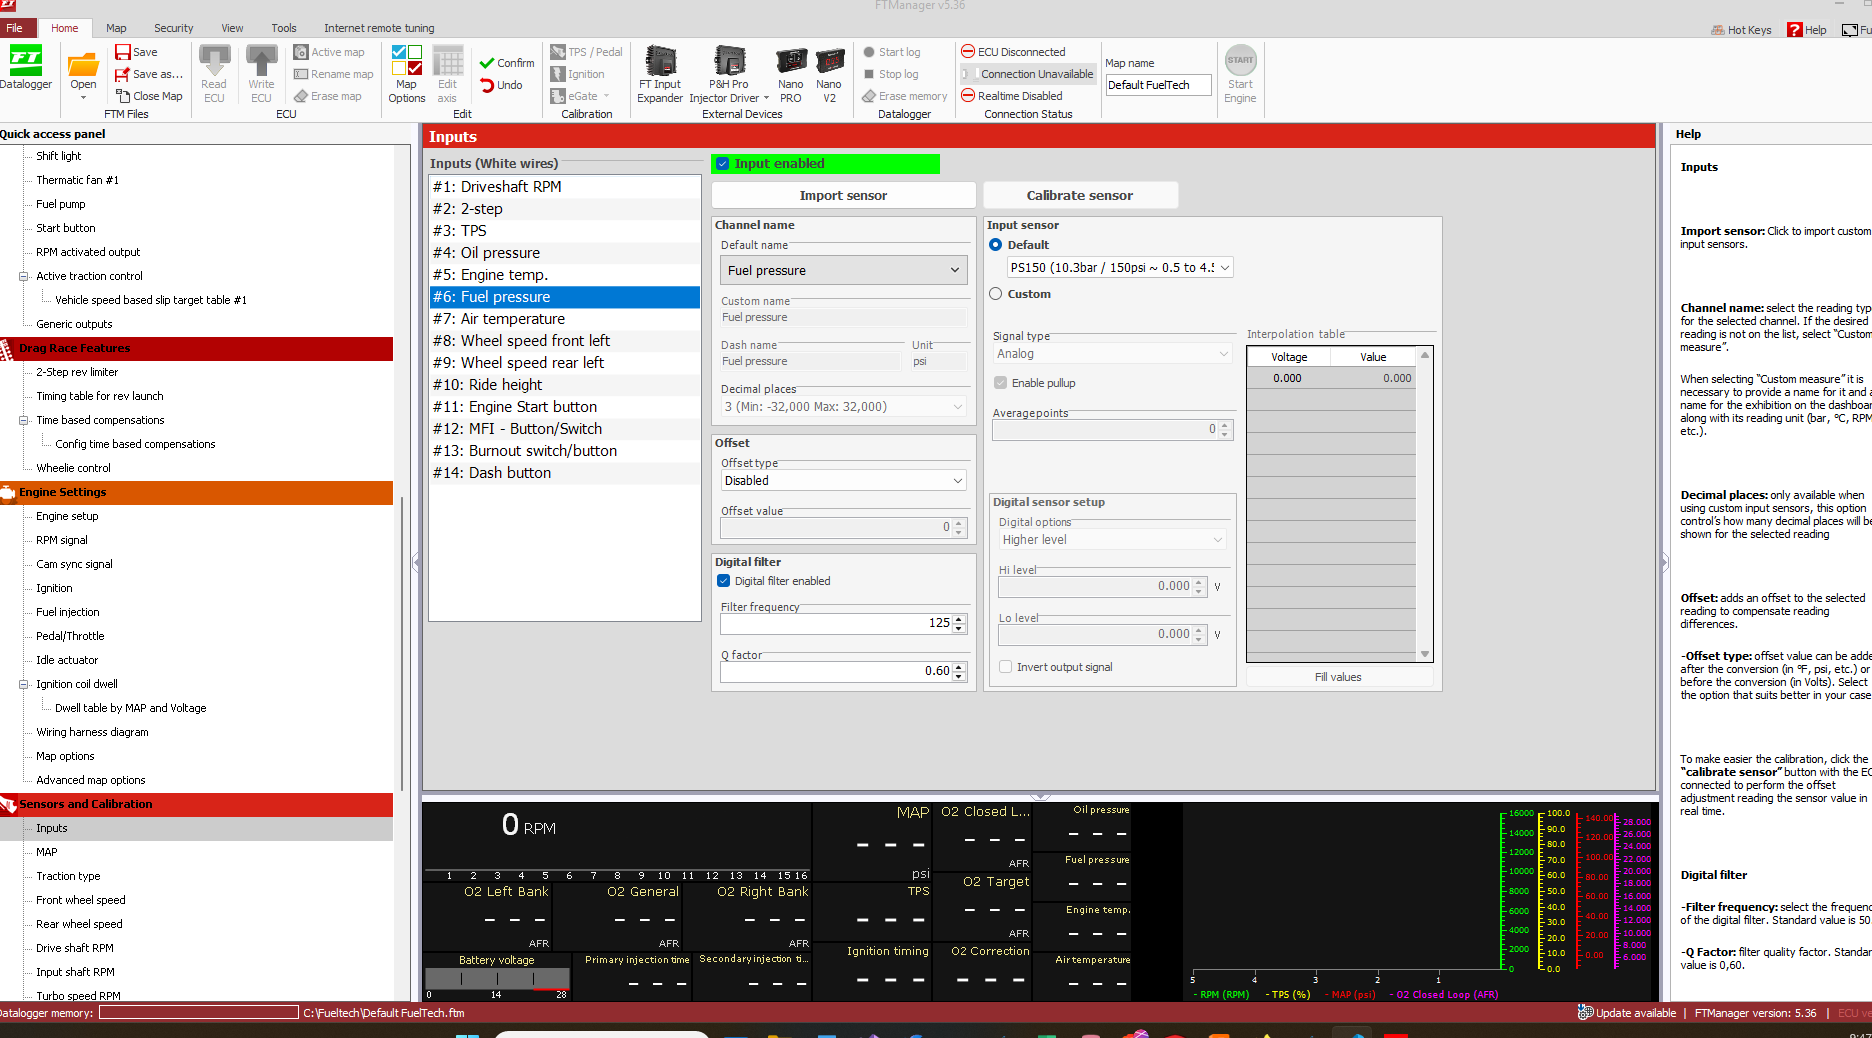Open Fuel injection in Engine Settings
The height and width of the screenshot is (1038, 1872).
68,612
